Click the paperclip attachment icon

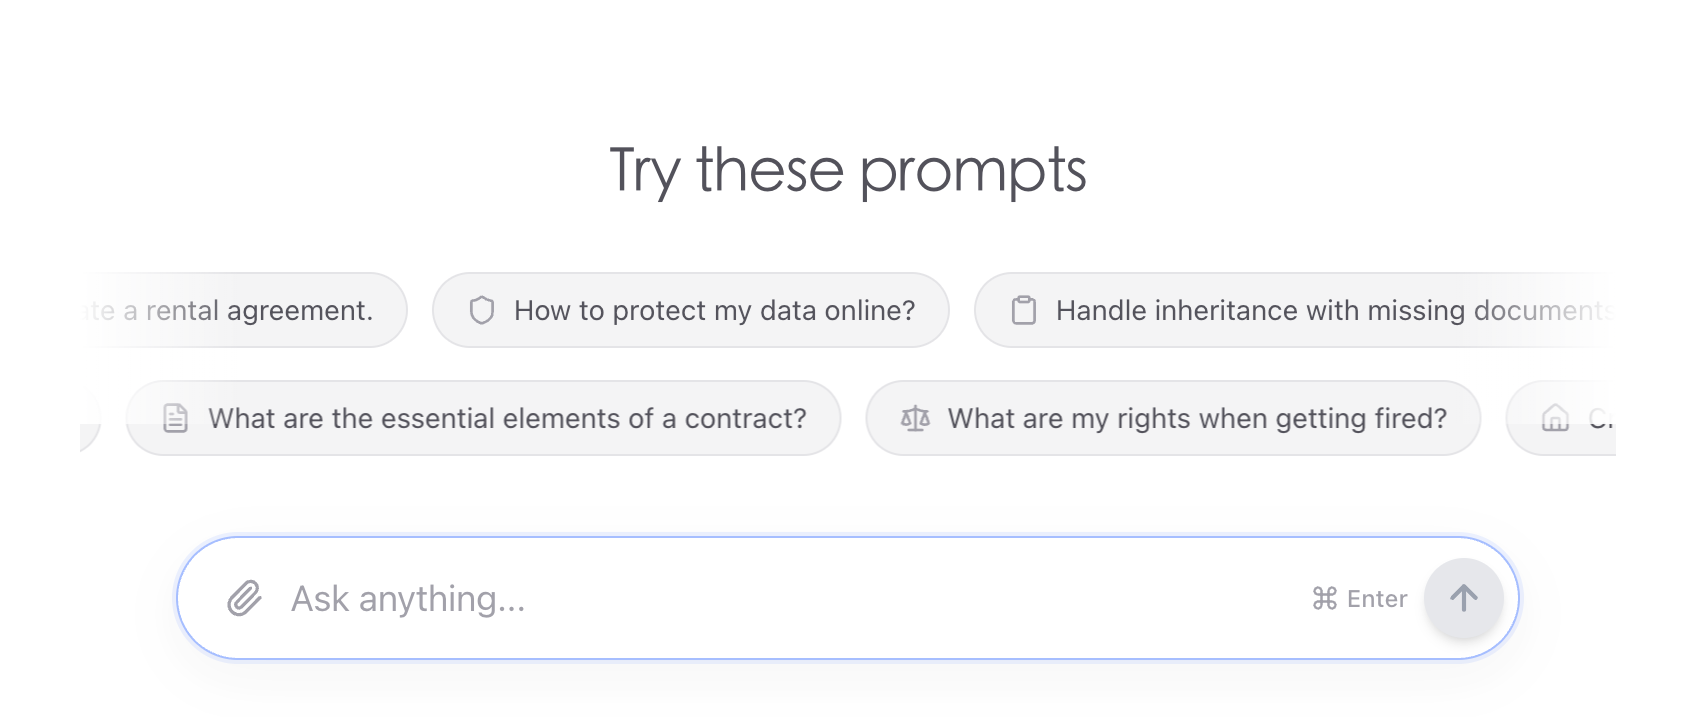click(x=243, y=597)
